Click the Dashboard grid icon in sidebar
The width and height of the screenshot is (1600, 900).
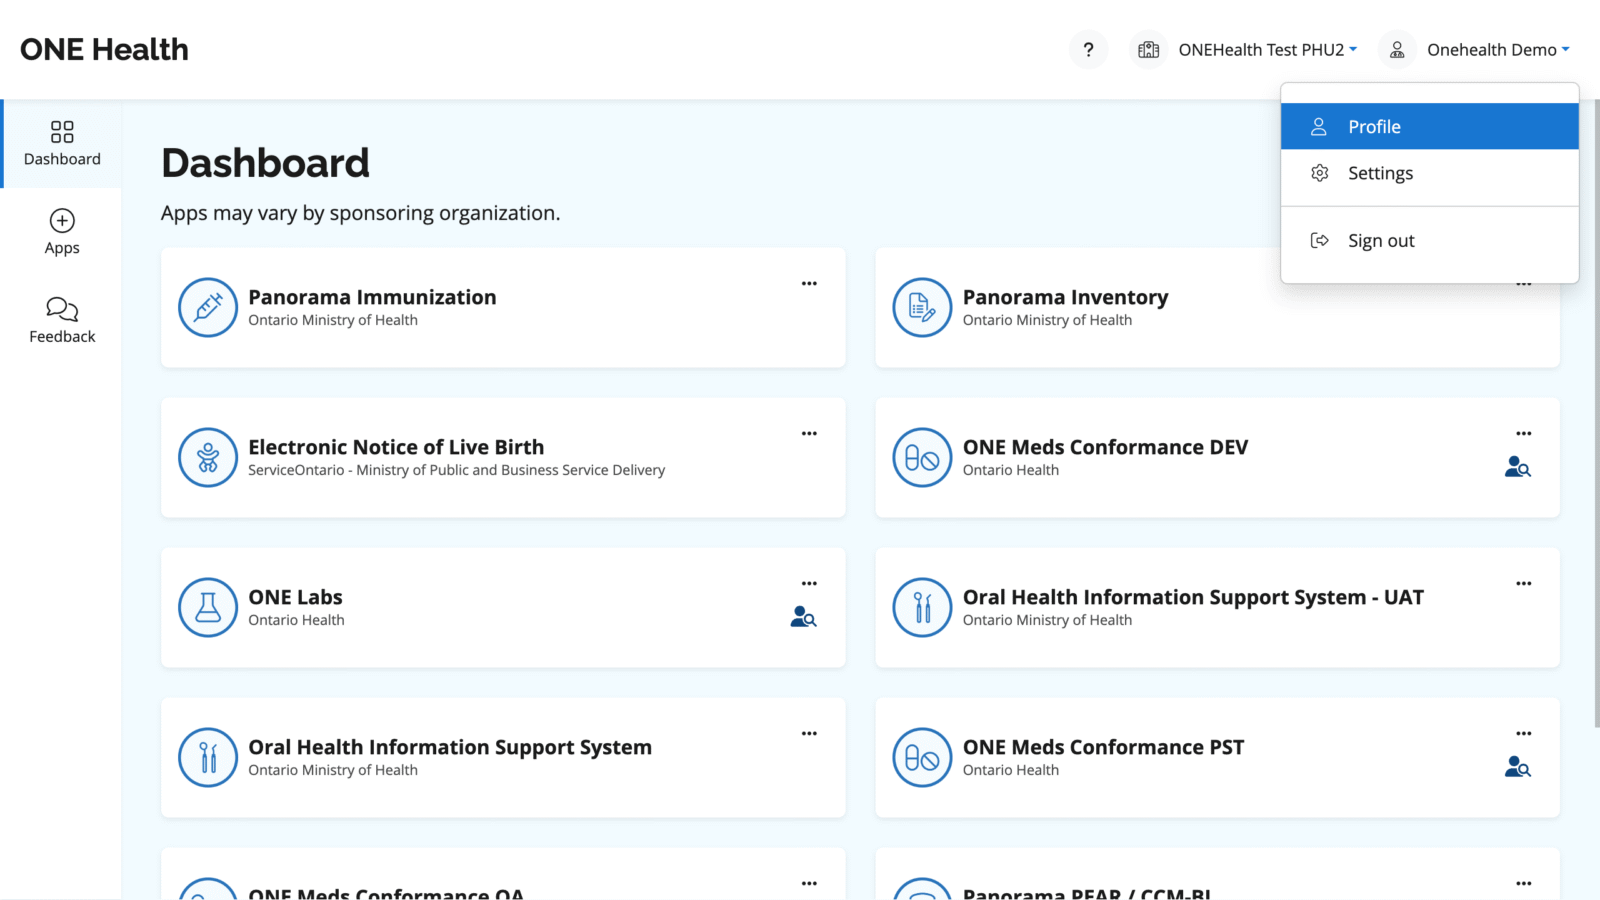coord(62,132)
